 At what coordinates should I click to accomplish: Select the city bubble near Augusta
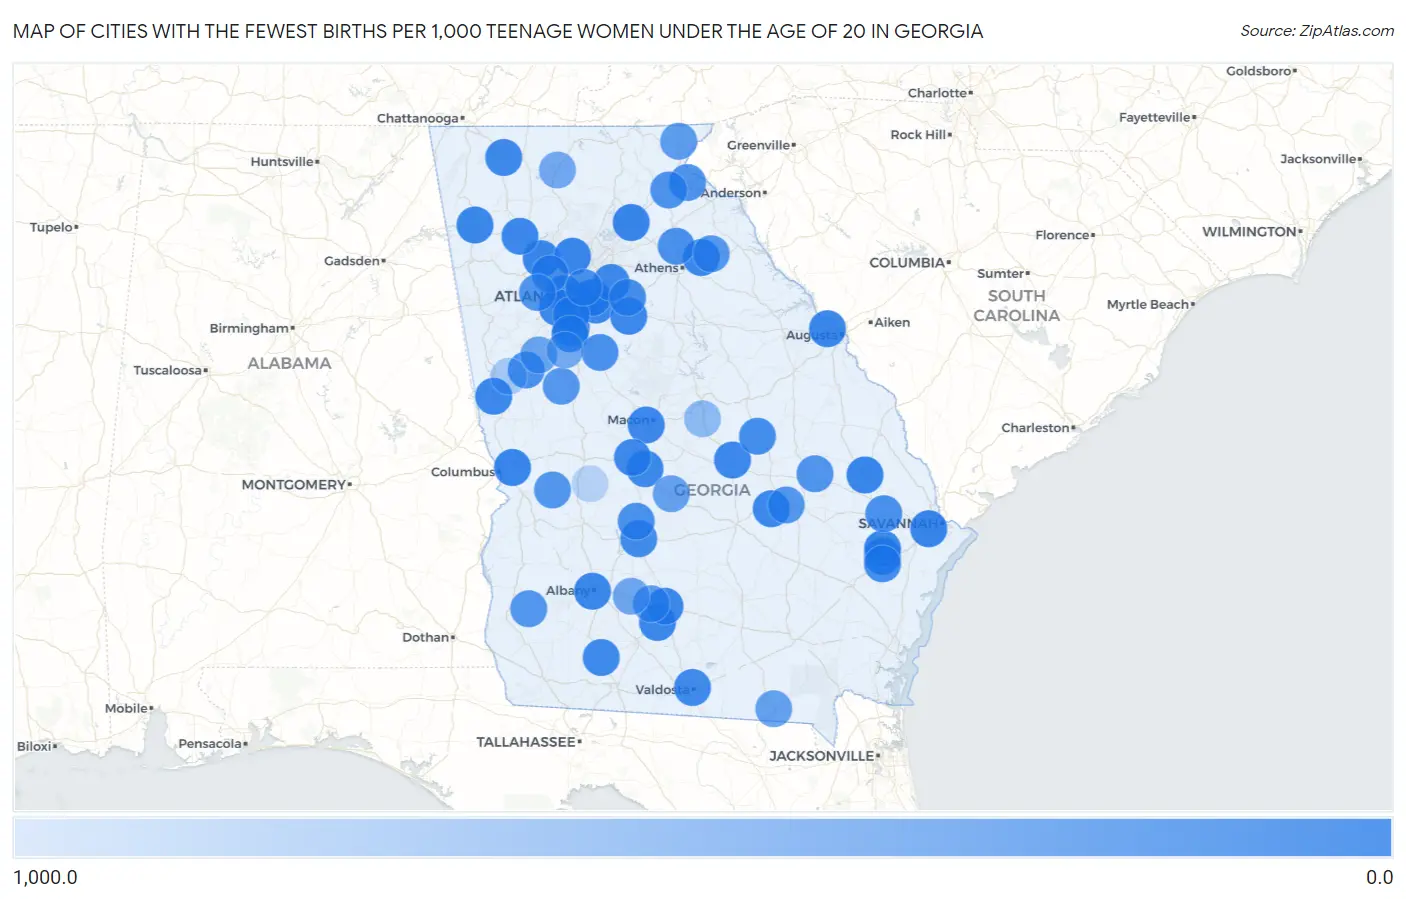[827, 329]
